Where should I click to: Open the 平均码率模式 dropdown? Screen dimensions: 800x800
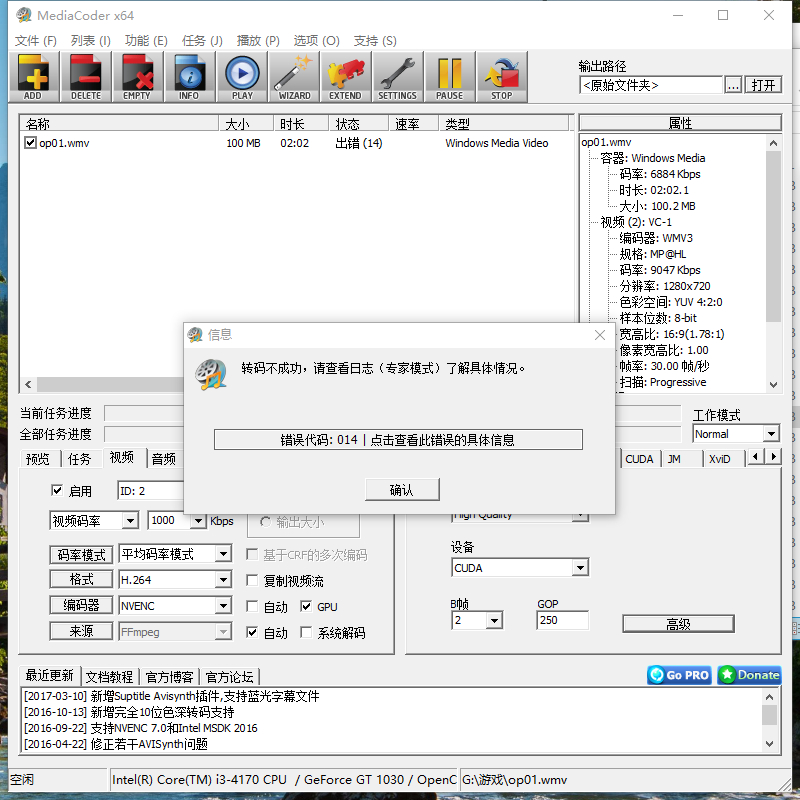(223, 554)
